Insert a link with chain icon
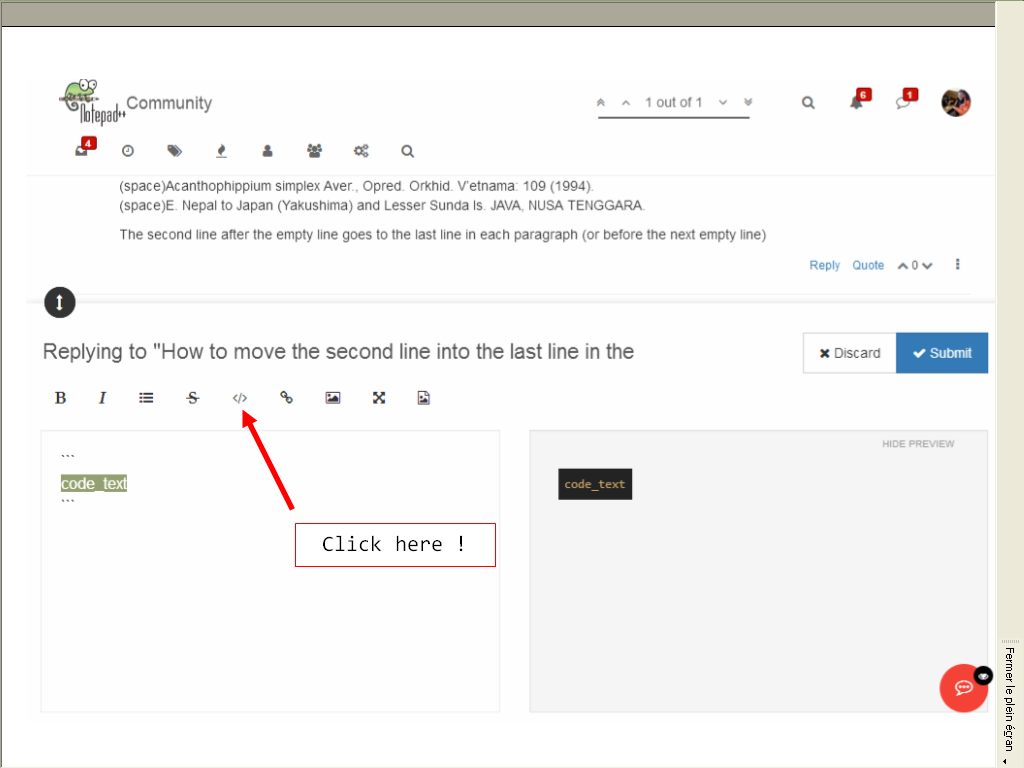Viewport: 1024px width, 768px height. 286,398
